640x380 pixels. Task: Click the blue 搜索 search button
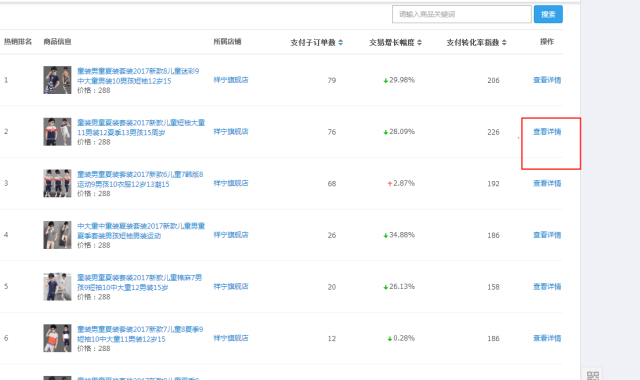[548, 14]
